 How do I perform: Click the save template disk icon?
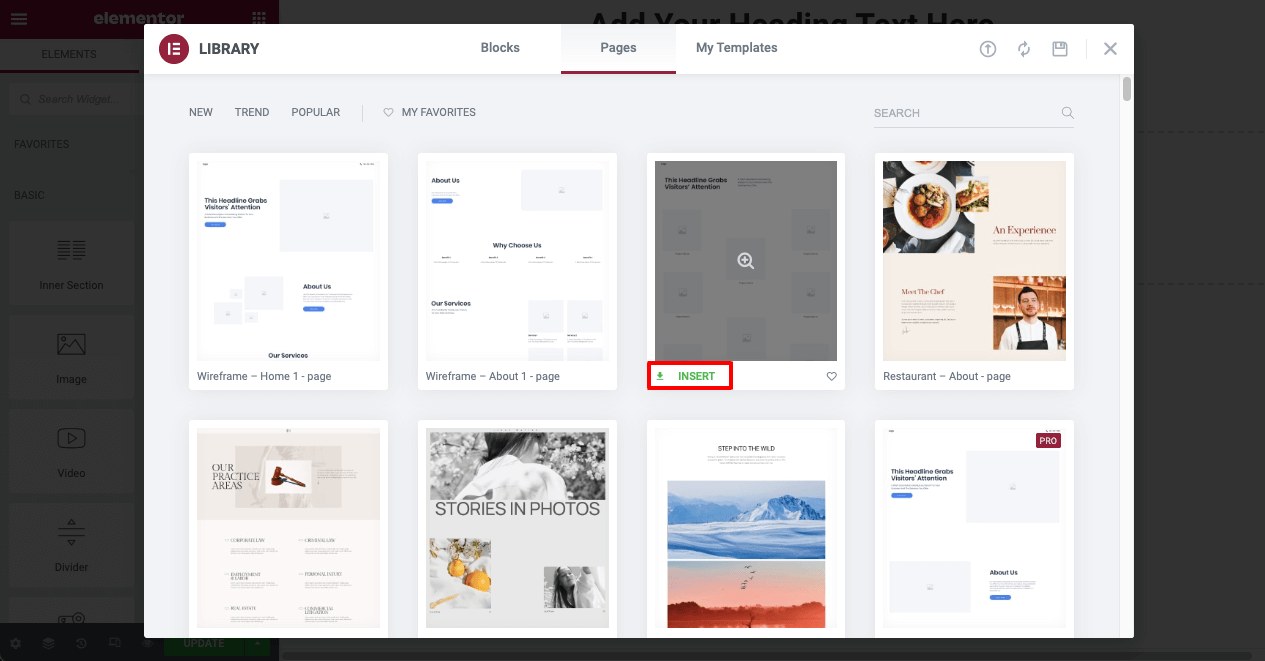click(x=1060, y=49)
